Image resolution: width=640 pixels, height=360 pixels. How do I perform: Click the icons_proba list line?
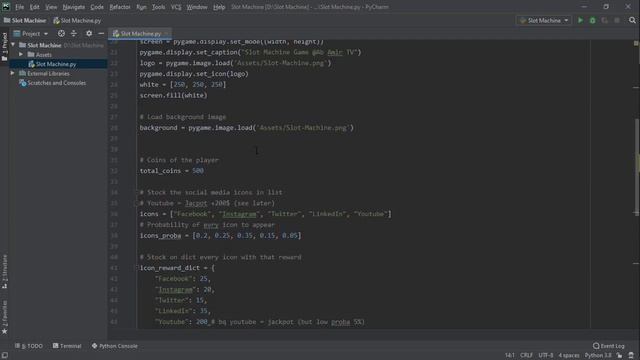tap(220, 236)
